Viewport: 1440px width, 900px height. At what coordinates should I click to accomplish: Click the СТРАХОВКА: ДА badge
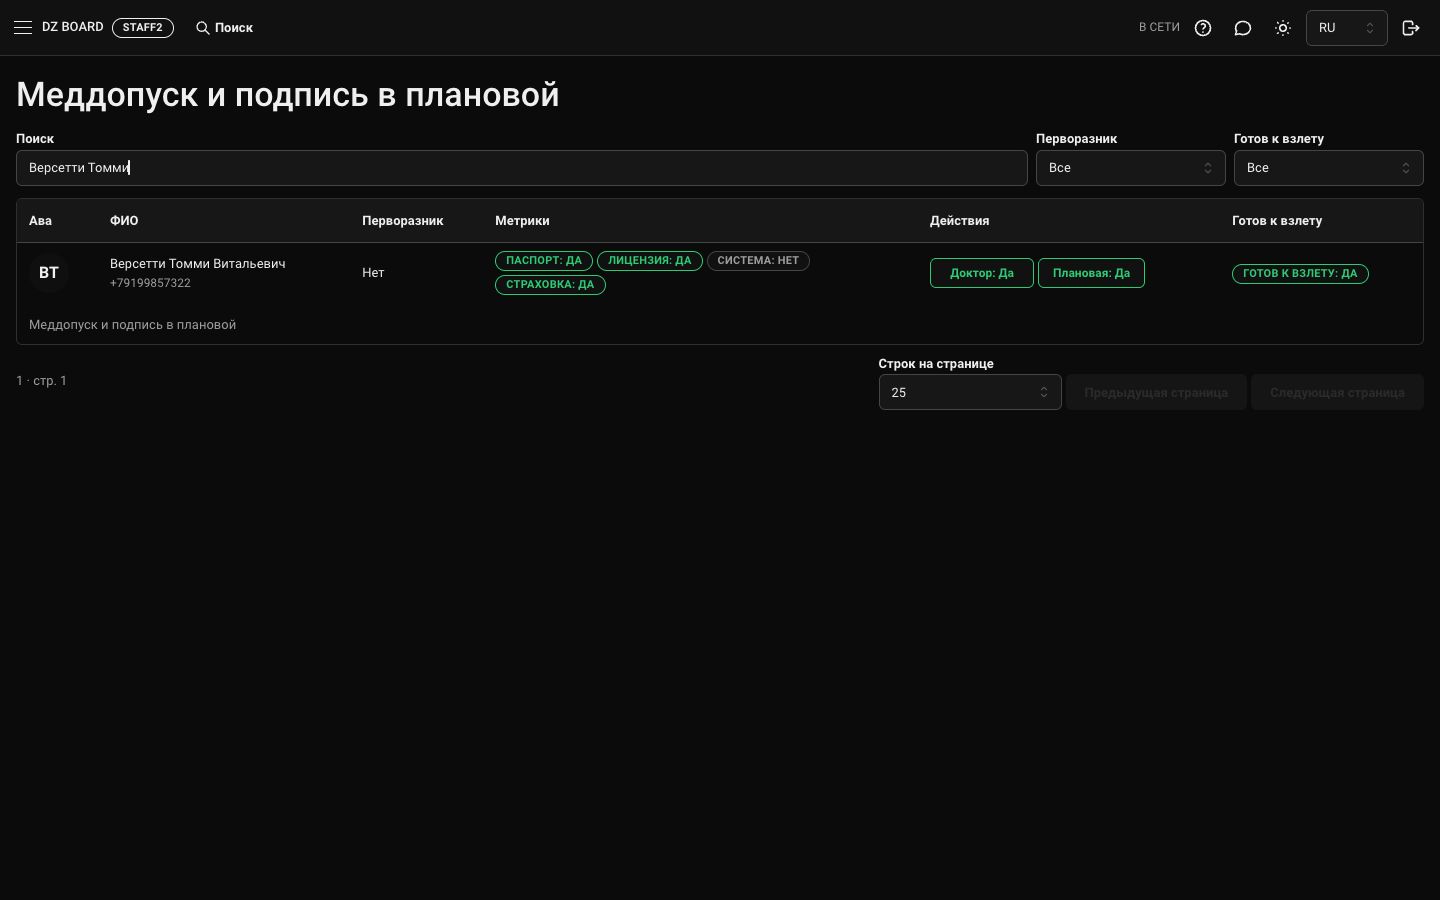click(550, 284)
